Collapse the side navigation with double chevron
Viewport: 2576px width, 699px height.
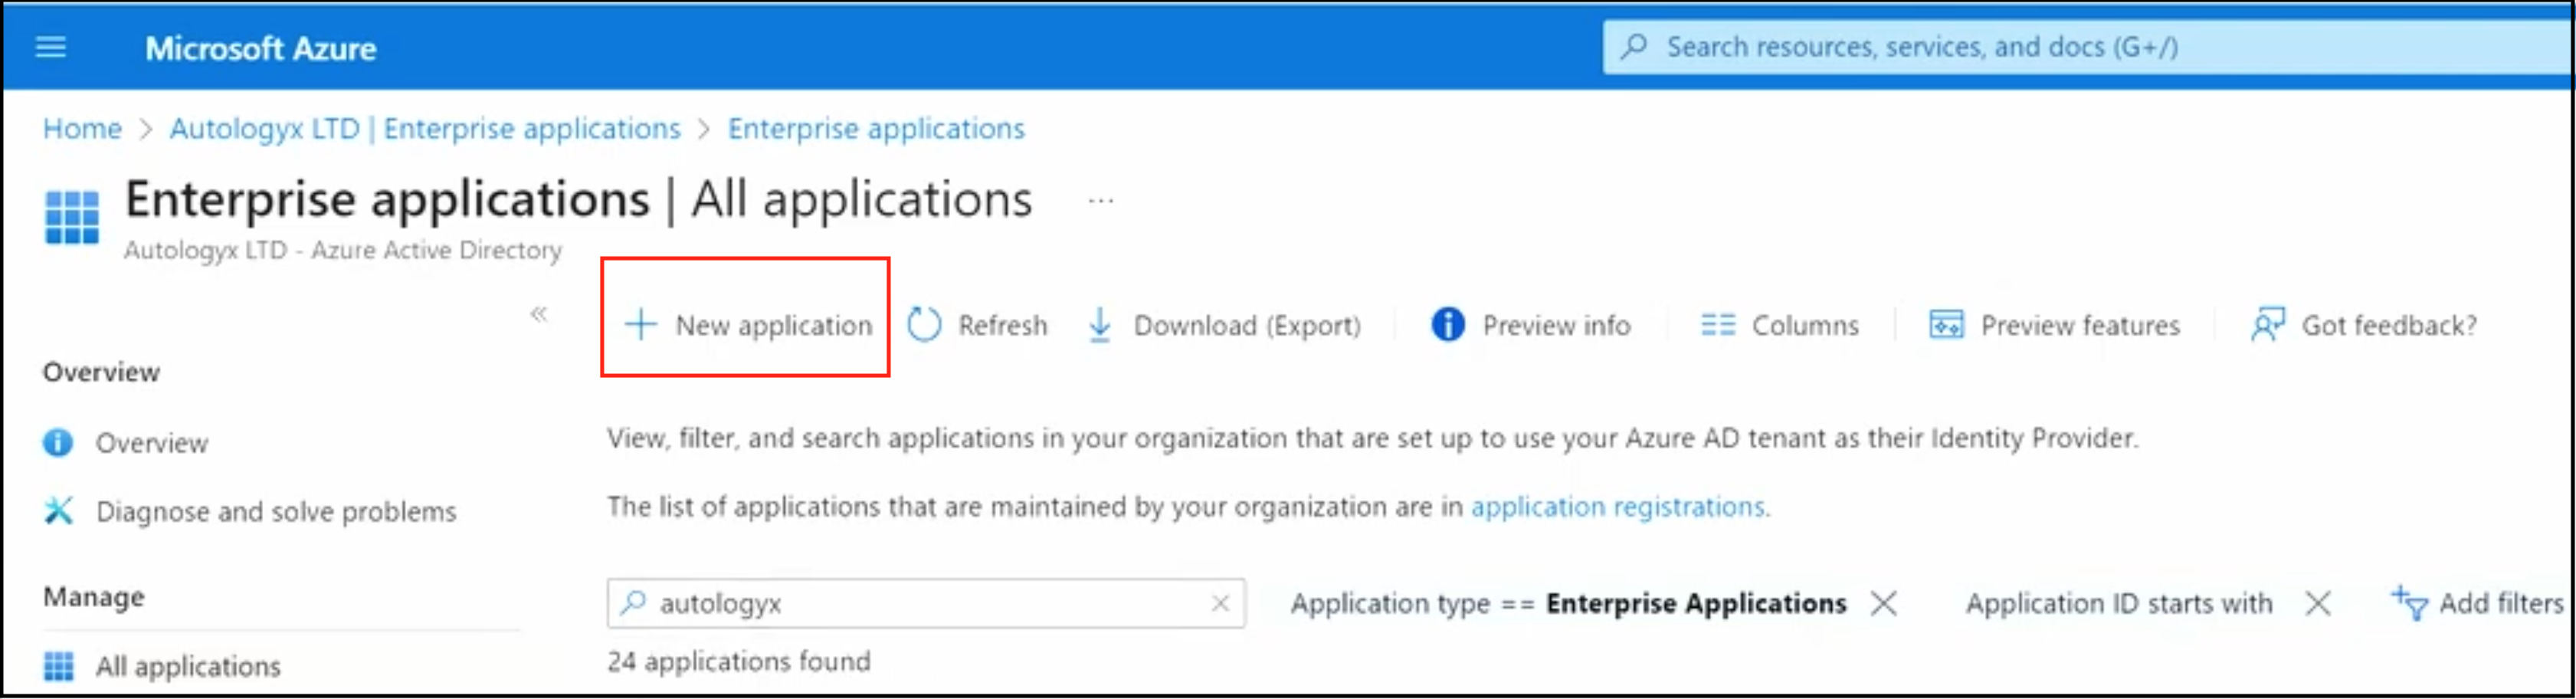(539, 314)
